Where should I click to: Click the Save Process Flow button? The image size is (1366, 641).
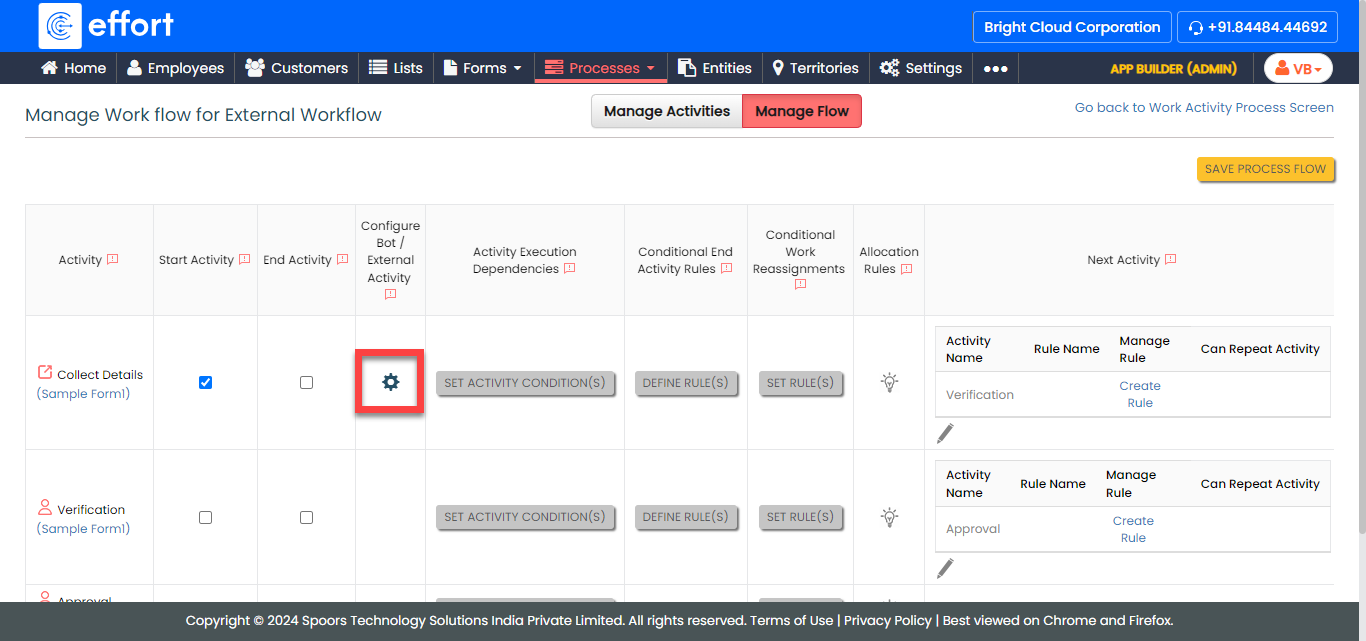pyautogui.click(x=1265, y=169)
